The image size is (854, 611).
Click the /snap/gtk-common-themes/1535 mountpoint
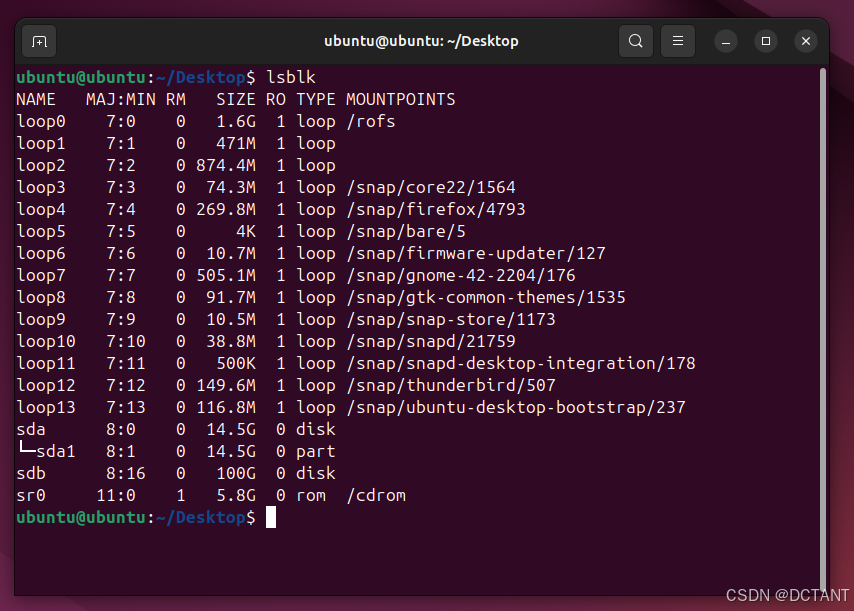click(x=486, y=297)
